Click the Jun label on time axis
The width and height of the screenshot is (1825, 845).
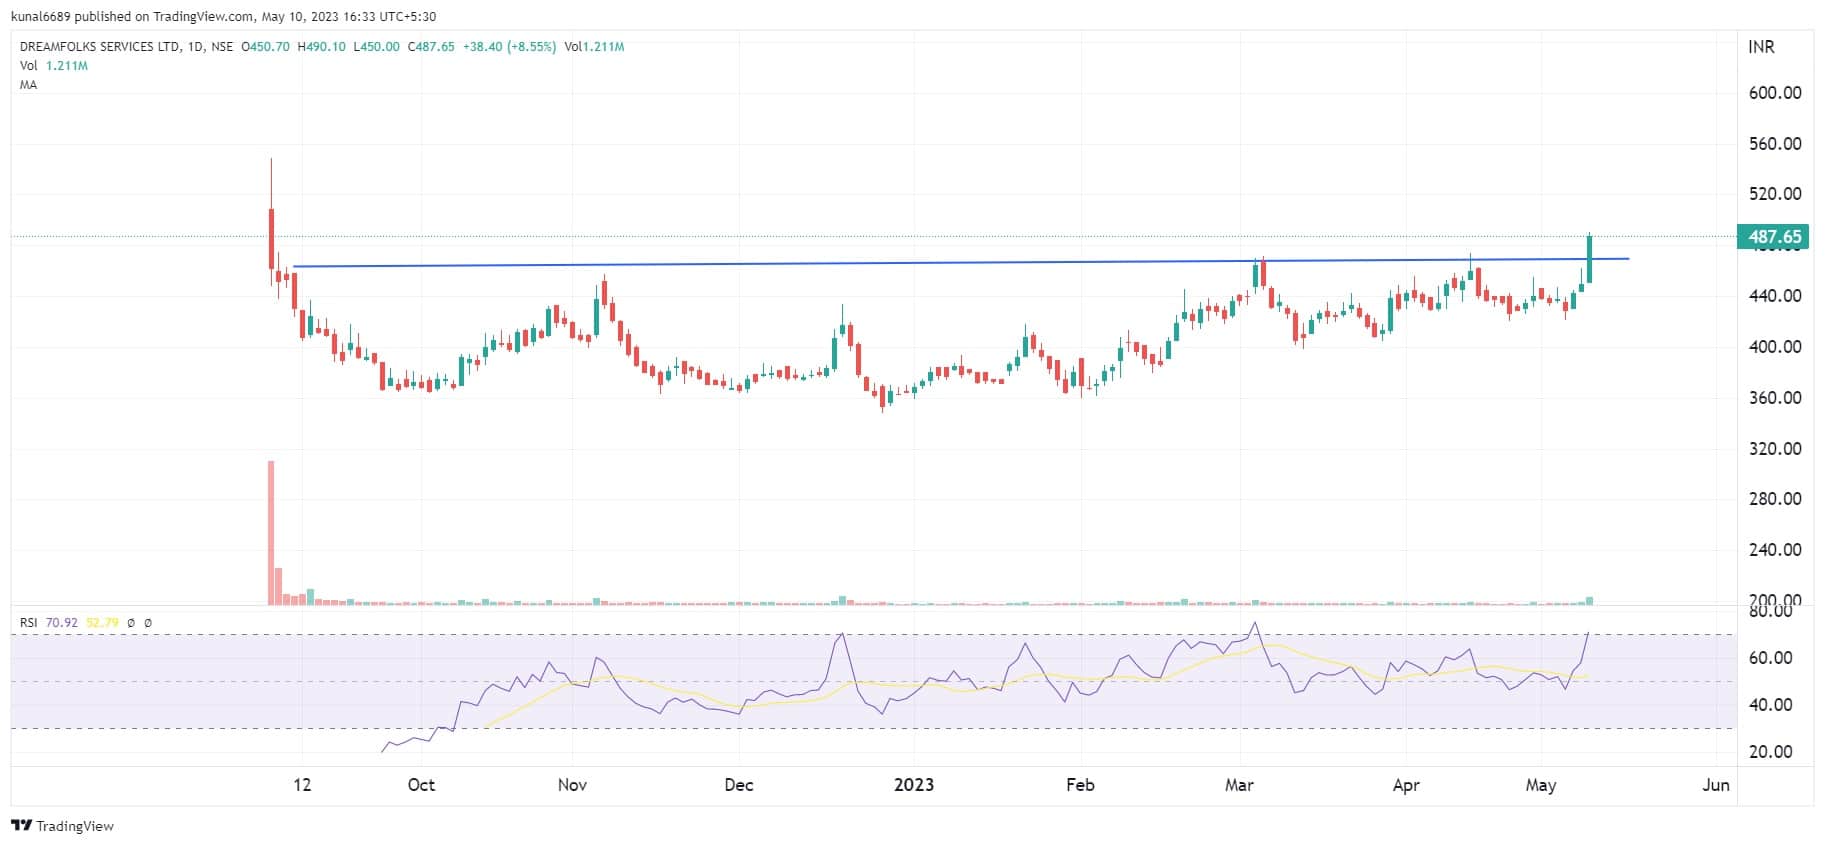pyautogui.click(x=1716, y=785)
